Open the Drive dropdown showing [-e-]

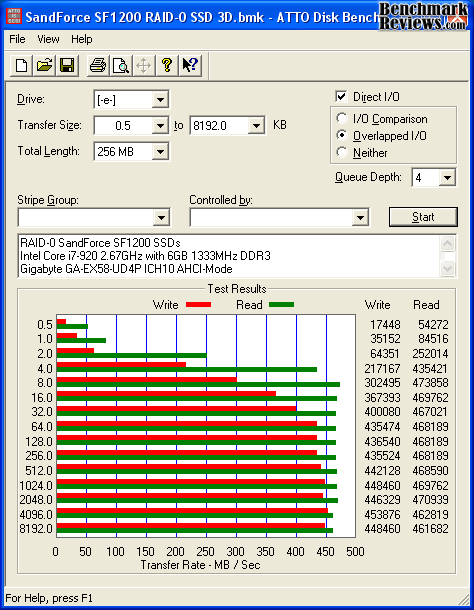pyautogui.click(x=160, y=100)
